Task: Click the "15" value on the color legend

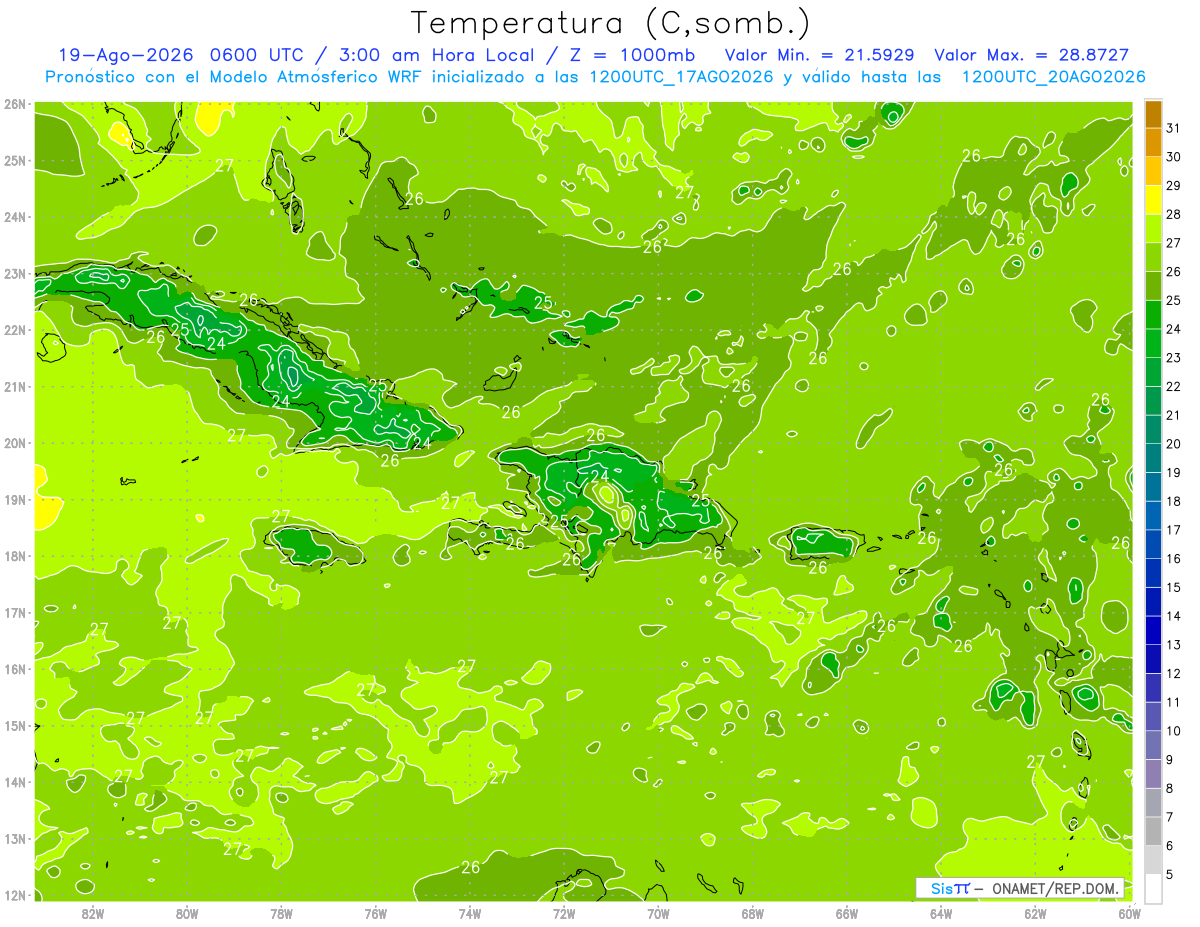Action: pos(1173,587)
